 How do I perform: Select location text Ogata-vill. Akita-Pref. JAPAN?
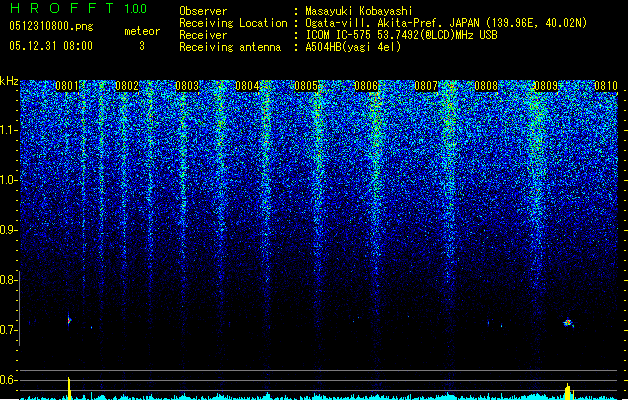tap(392, 23)
